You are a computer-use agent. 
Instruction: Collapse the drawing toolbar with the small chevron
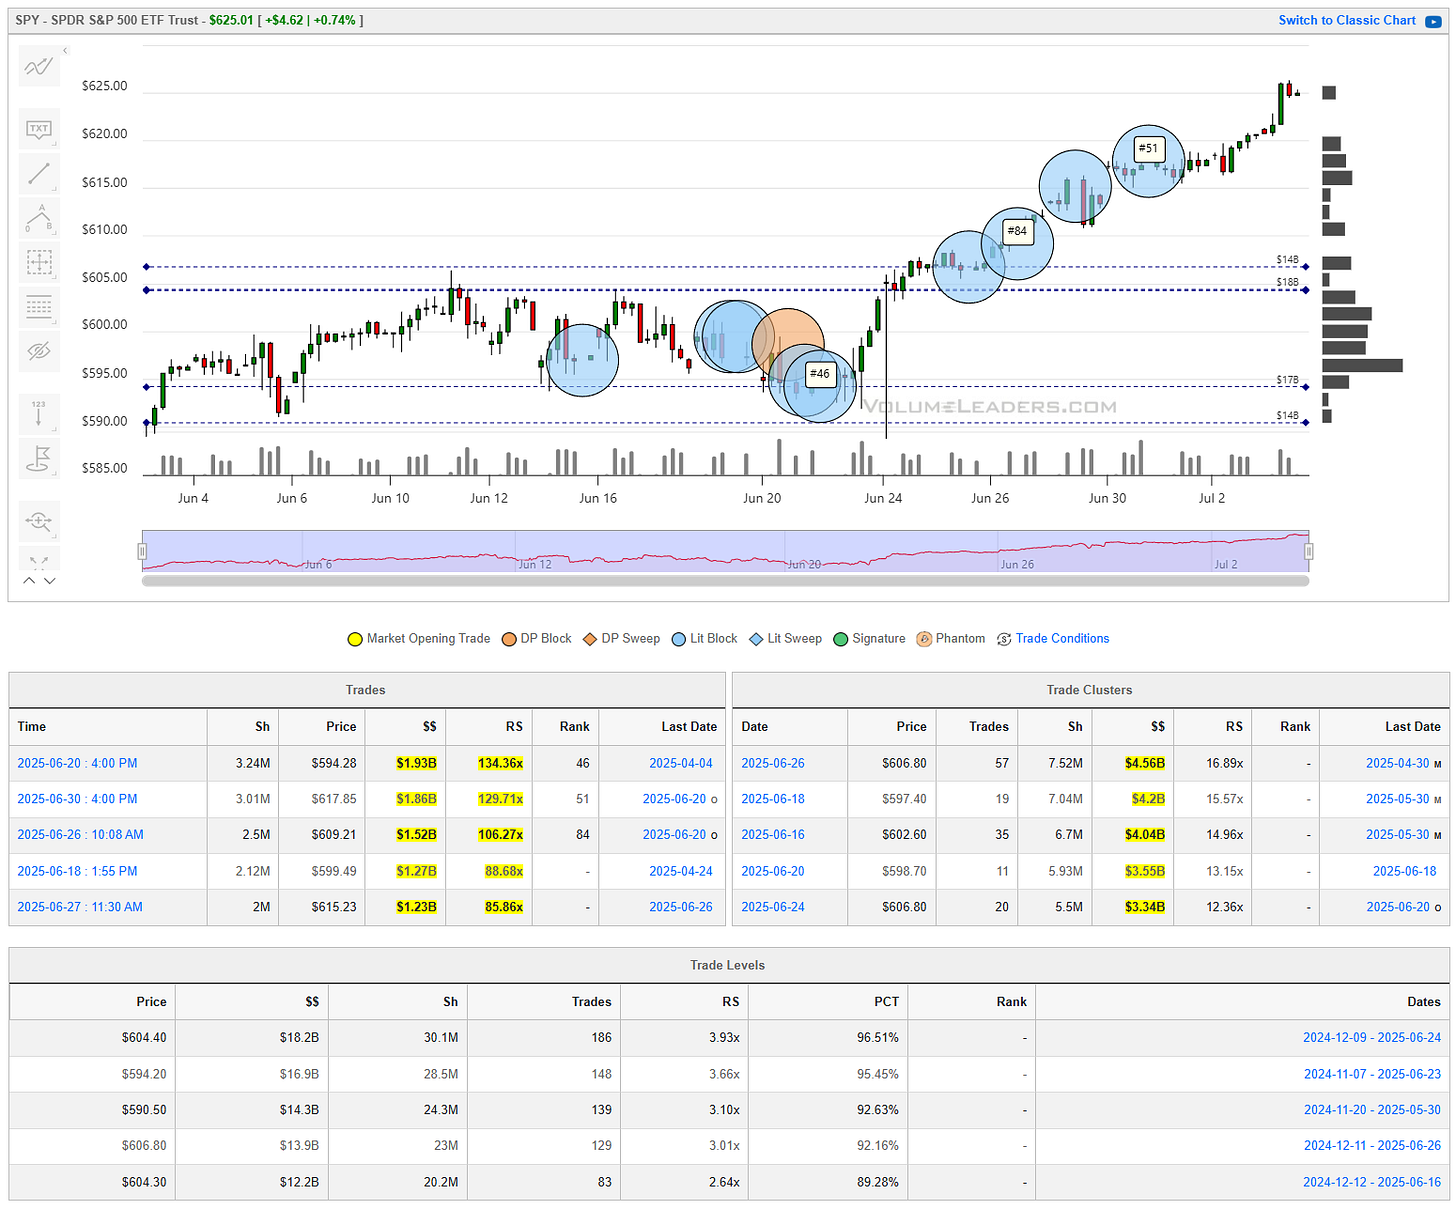point(65,50)
